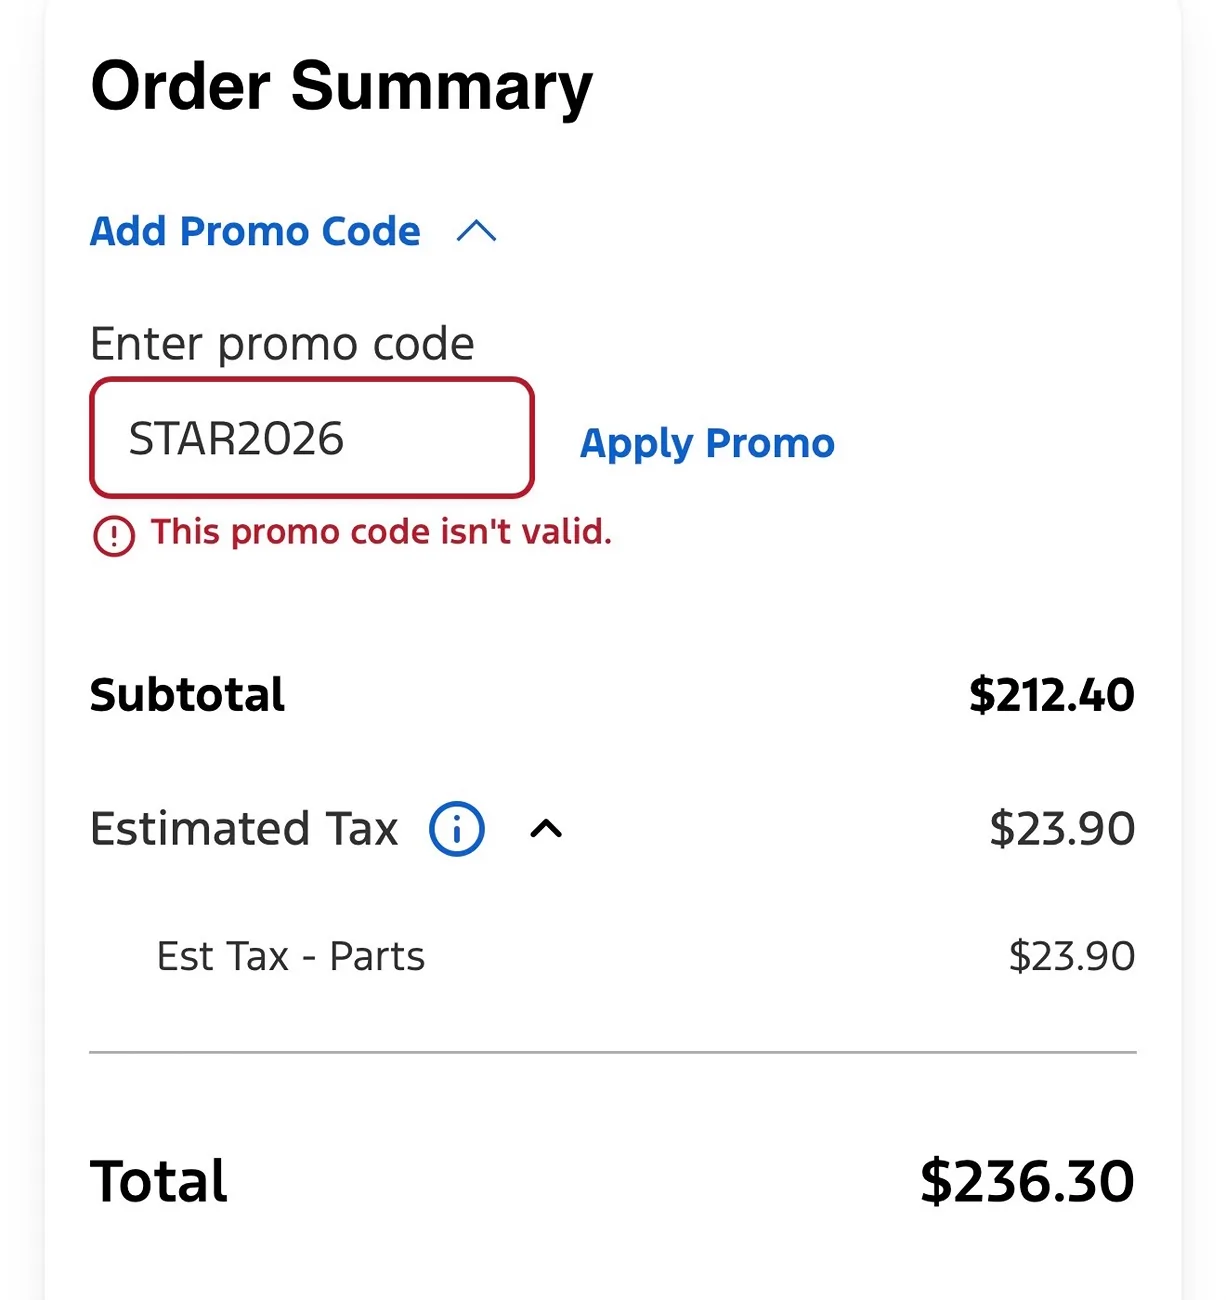This screenshot has width=1226, height=1300.
Task: Click the Est Tax - Parts row label
Action: [x=291, y=957]
